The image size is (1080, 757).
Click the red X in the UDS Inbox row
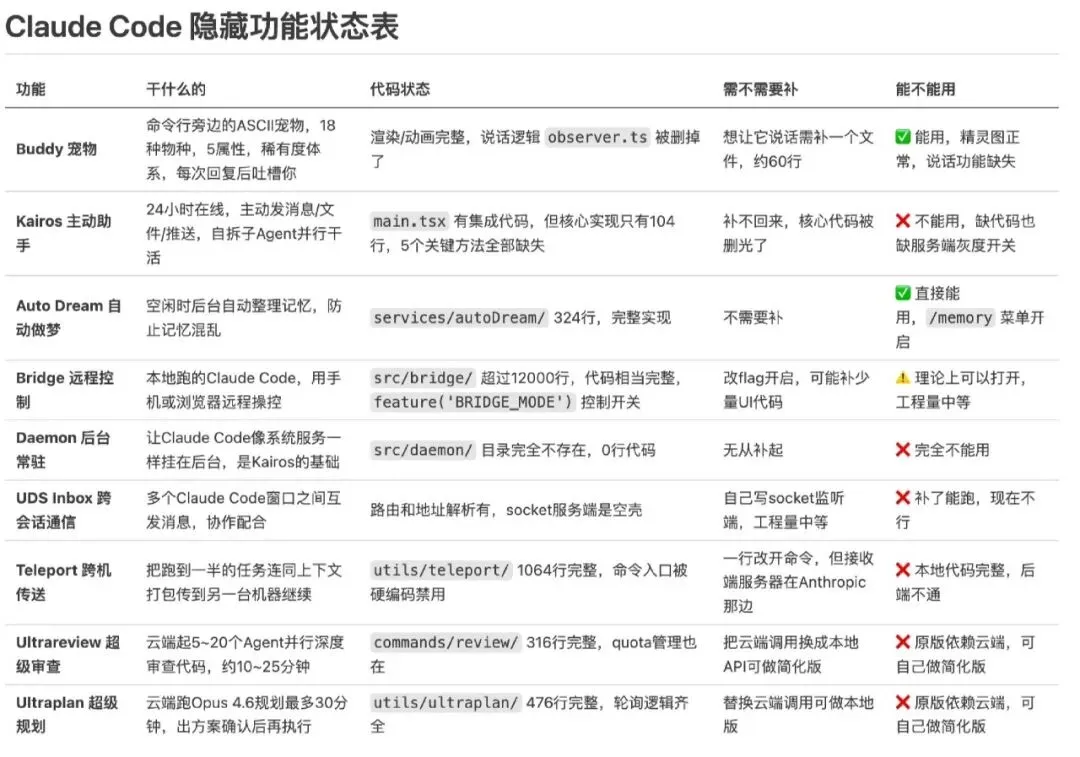pyautogui.click(x=902, y=498)
